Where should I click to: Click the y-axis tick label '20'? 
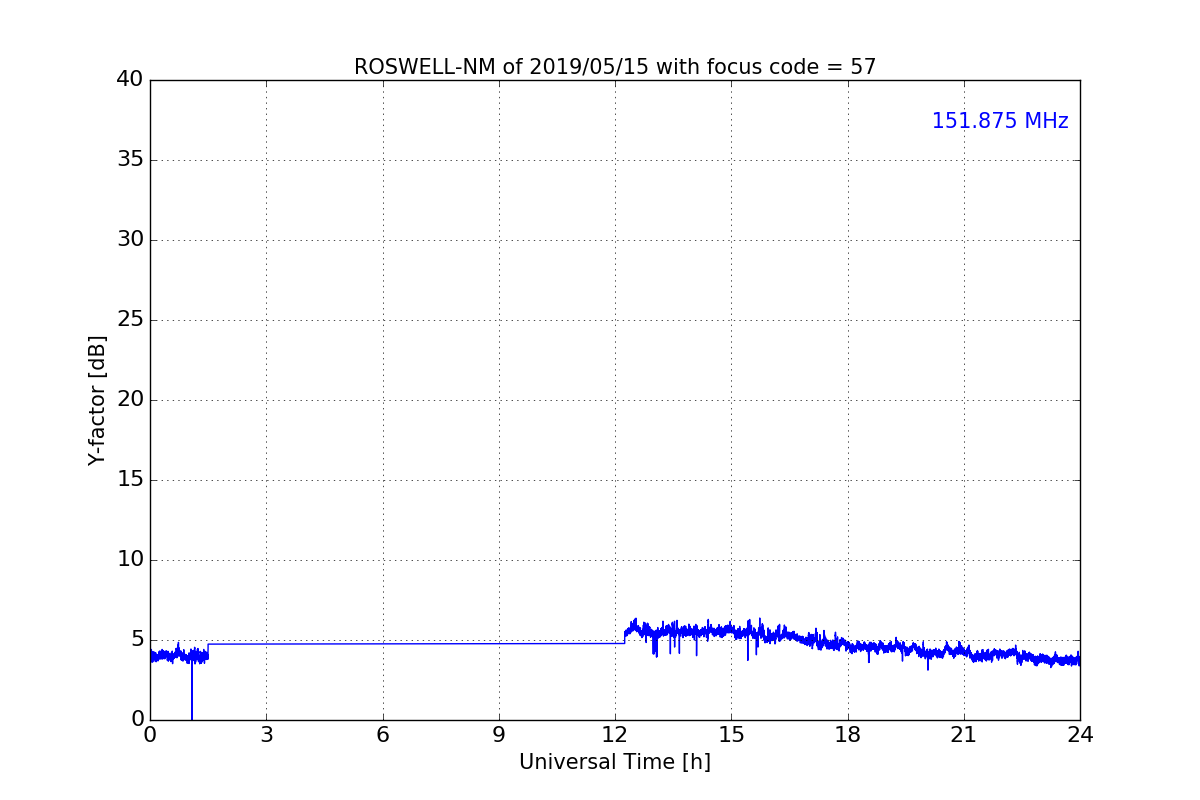130,400
